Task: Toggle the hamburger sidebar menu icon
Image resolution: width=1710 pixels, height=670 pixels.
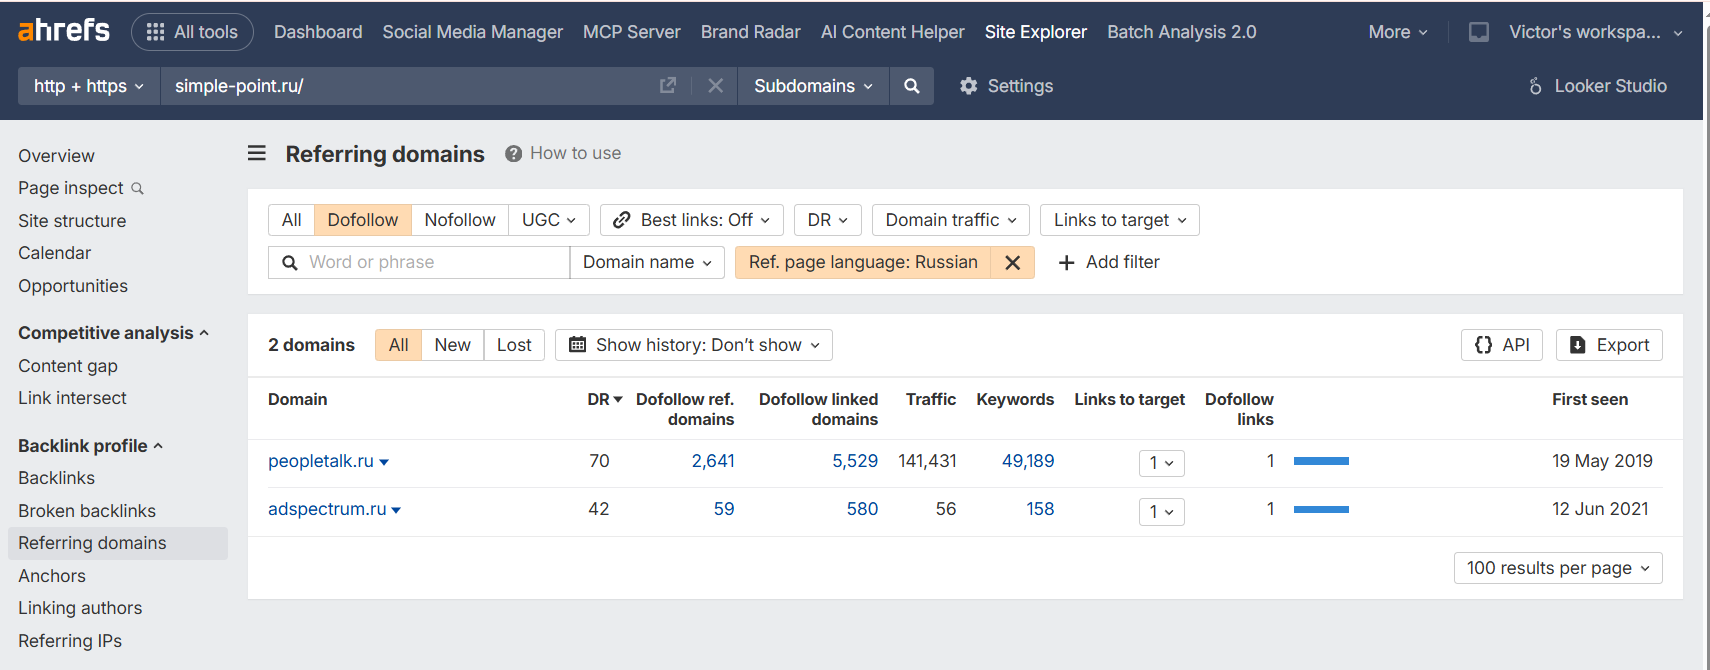Action: (x=257, y=153)
